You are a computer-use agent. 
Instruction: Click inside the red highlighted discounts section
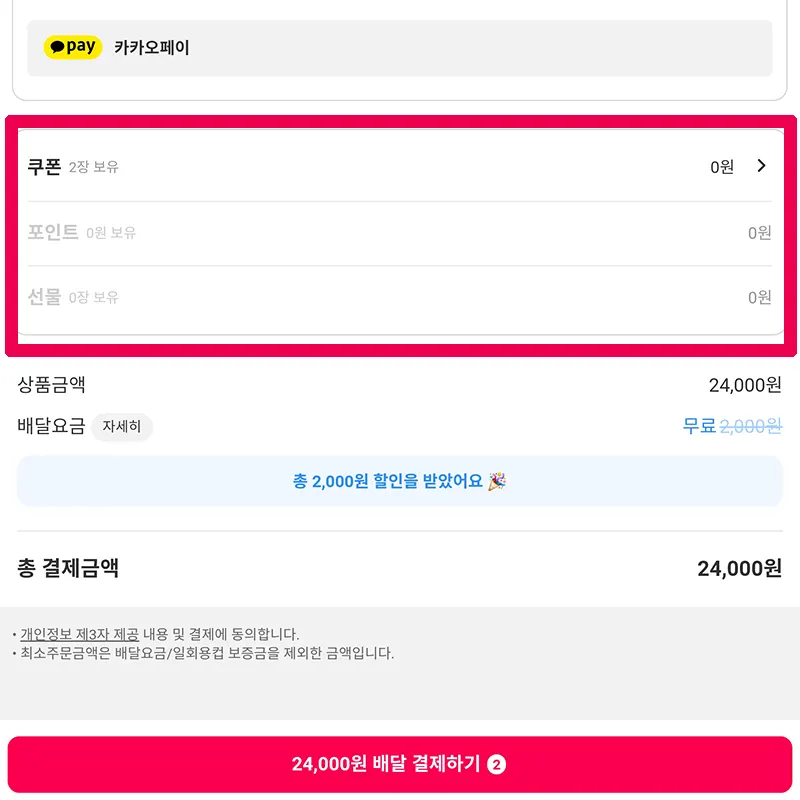[x=400, y=233]
